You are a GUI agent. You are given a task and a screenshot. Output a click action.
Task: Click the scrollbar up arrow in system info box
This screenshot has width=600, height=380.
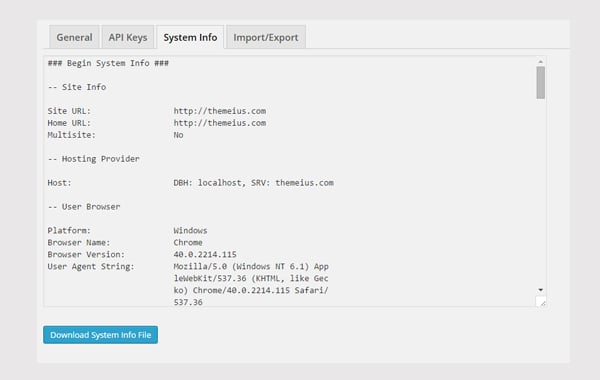(540, 62)
